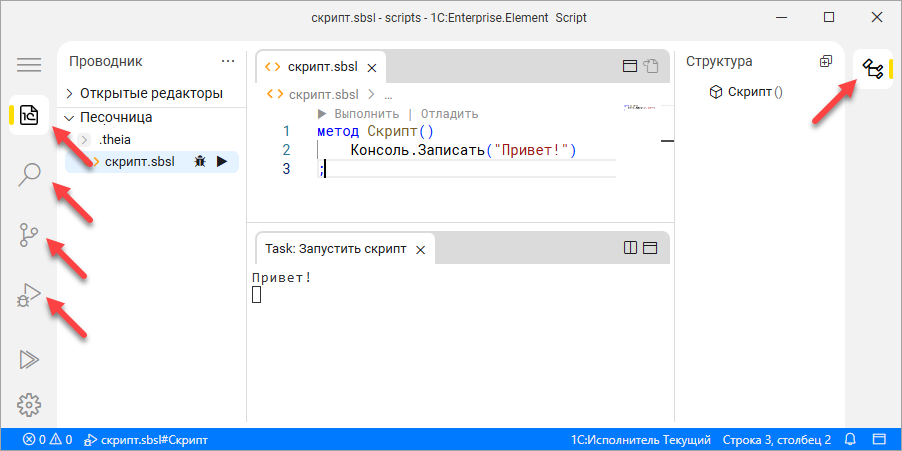Expand the .theia folder
The height and width of the screenshot is (451, 902).
[85, 140]
